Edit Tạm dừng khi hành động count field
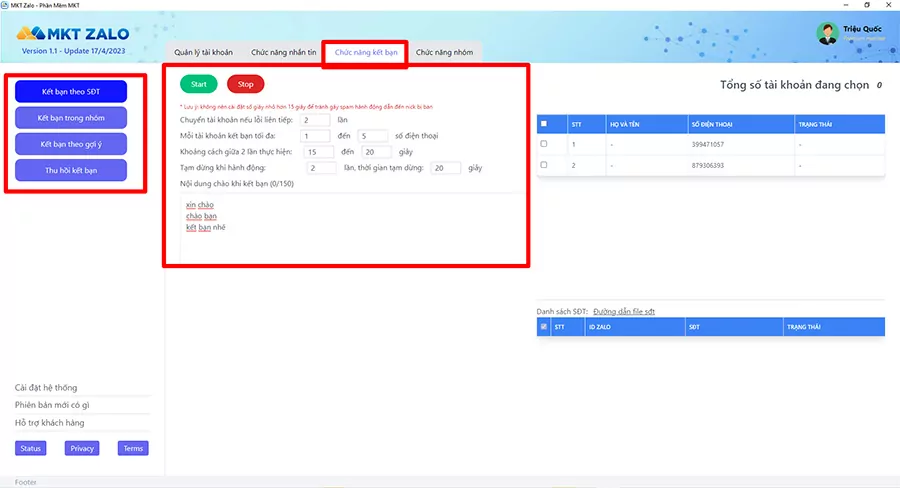 coord(321,168)
